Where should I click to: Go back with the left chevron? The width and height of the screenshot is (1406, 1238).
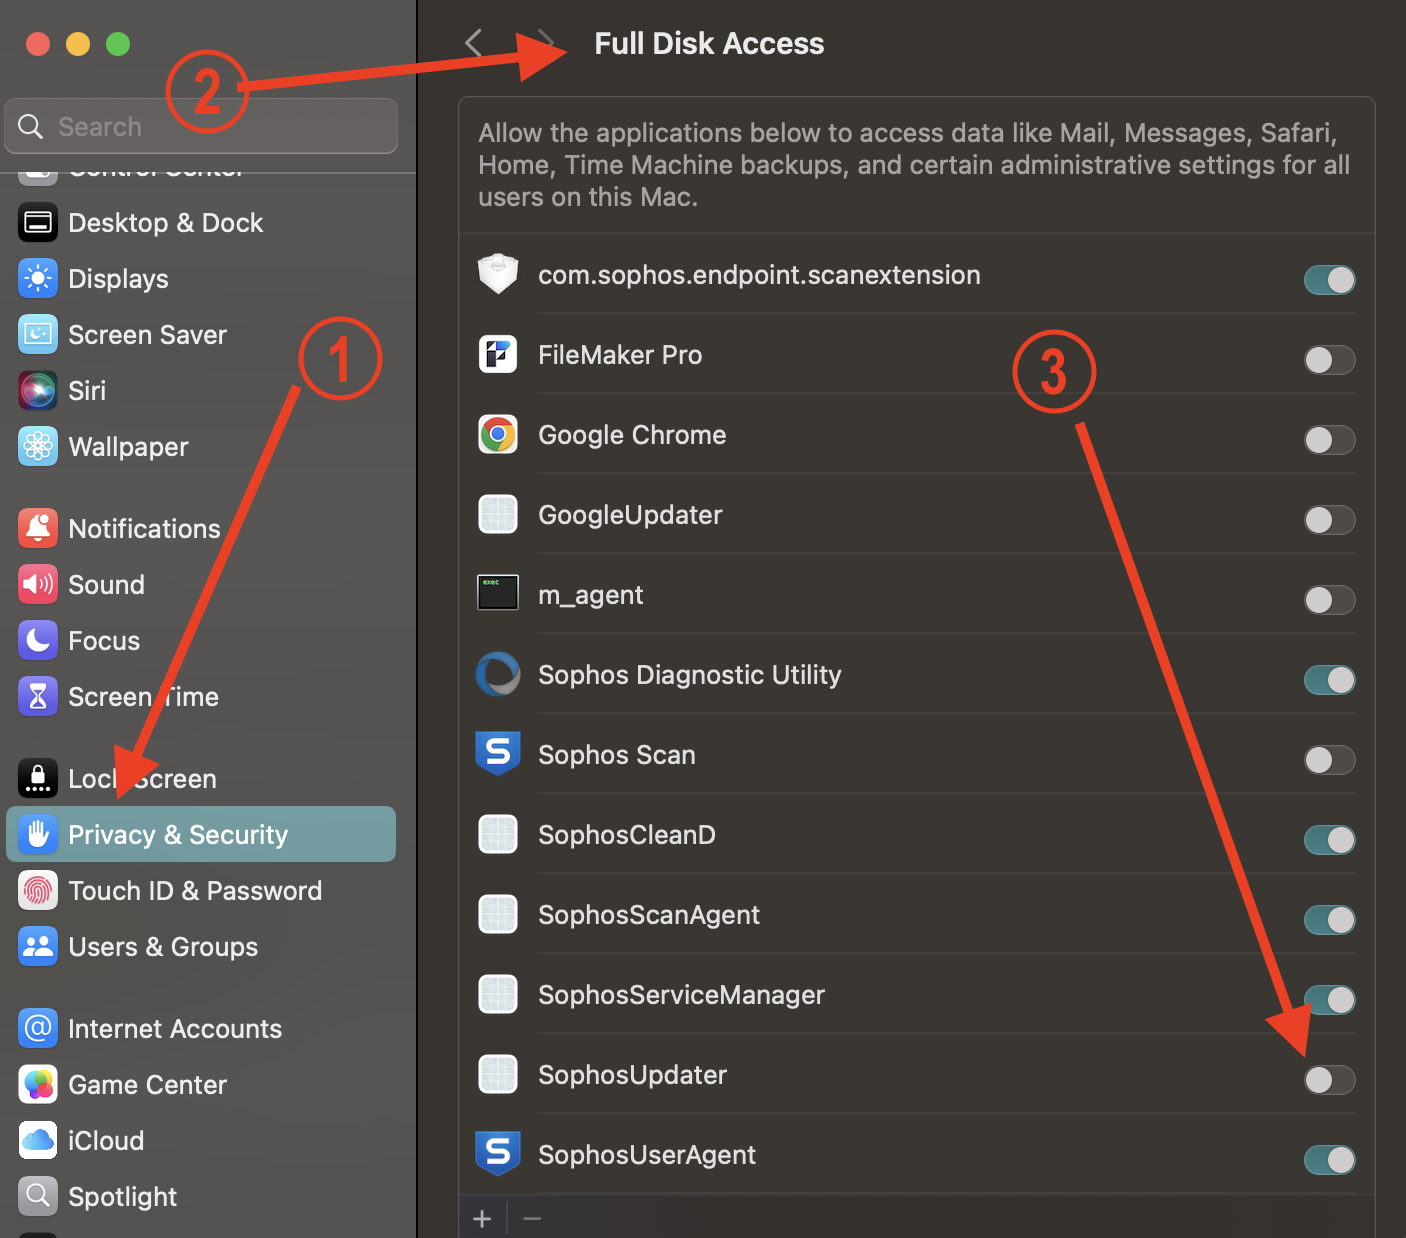(474, 43)
